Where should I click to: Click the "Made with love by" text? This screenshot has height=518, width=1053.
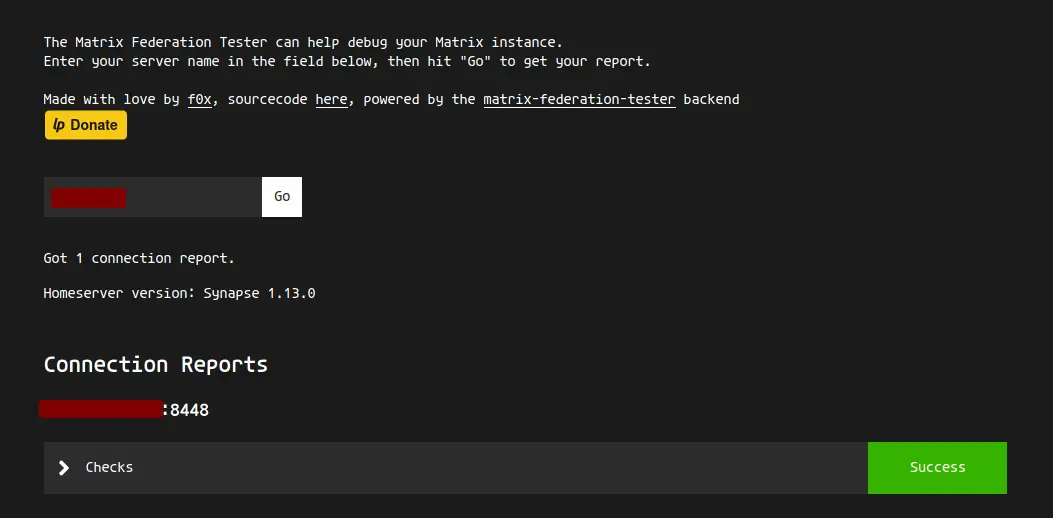[x=111, y=99]
